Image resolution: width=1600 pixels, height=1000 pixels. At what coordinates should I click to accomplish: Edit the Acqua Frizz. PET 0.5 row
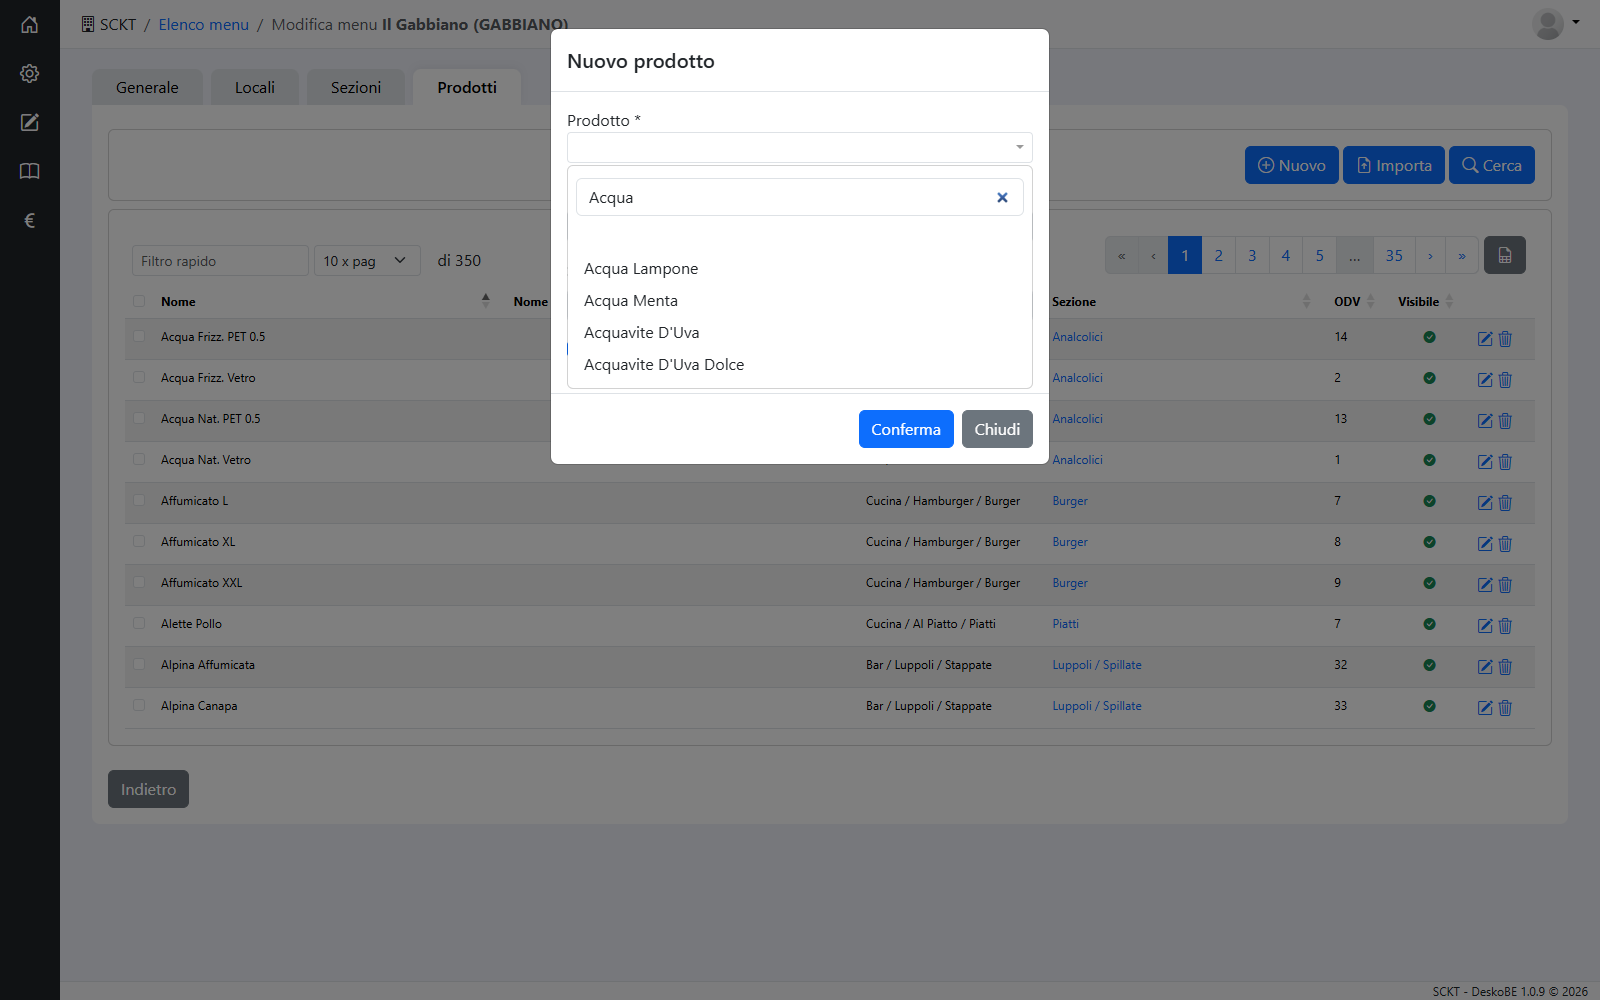pyautogui.click(x=1485, y=338)
